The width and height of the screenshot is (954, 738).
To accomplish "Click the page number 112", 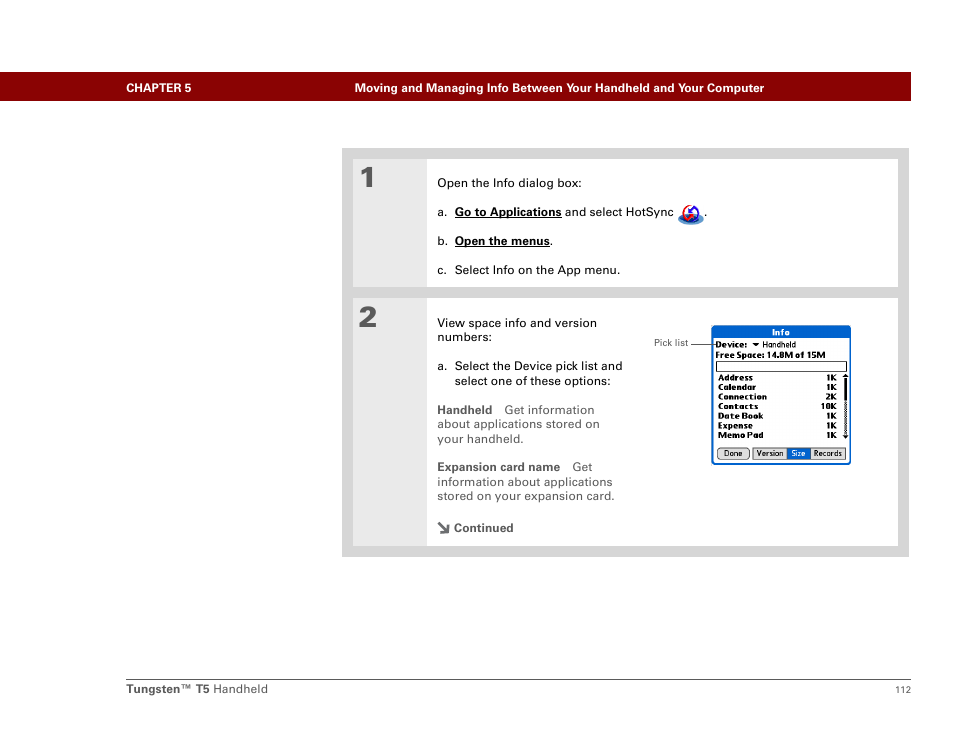I will coord(903,689).
